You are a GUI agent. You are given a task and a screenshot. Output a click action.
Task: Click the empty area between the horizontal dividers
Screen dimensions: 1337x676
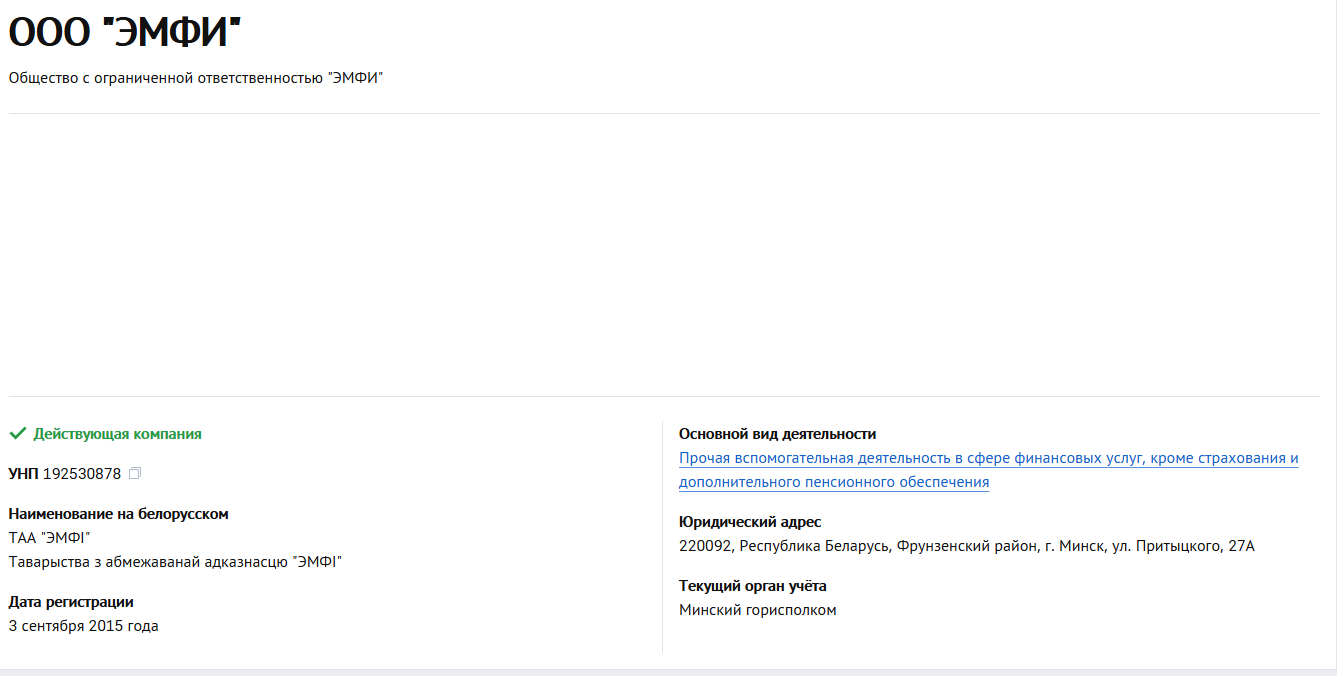point(664,255)
